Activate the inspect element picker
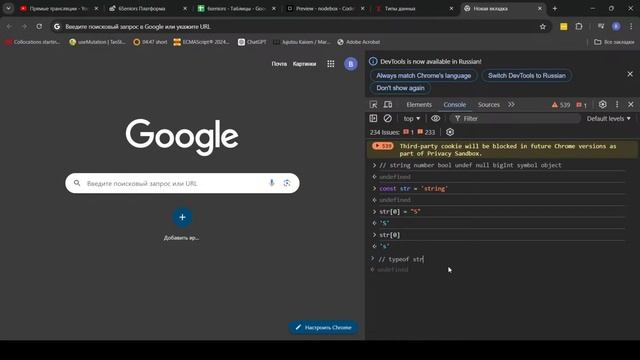The height and width of the screenshot is (360, 640). click(373, 104)
